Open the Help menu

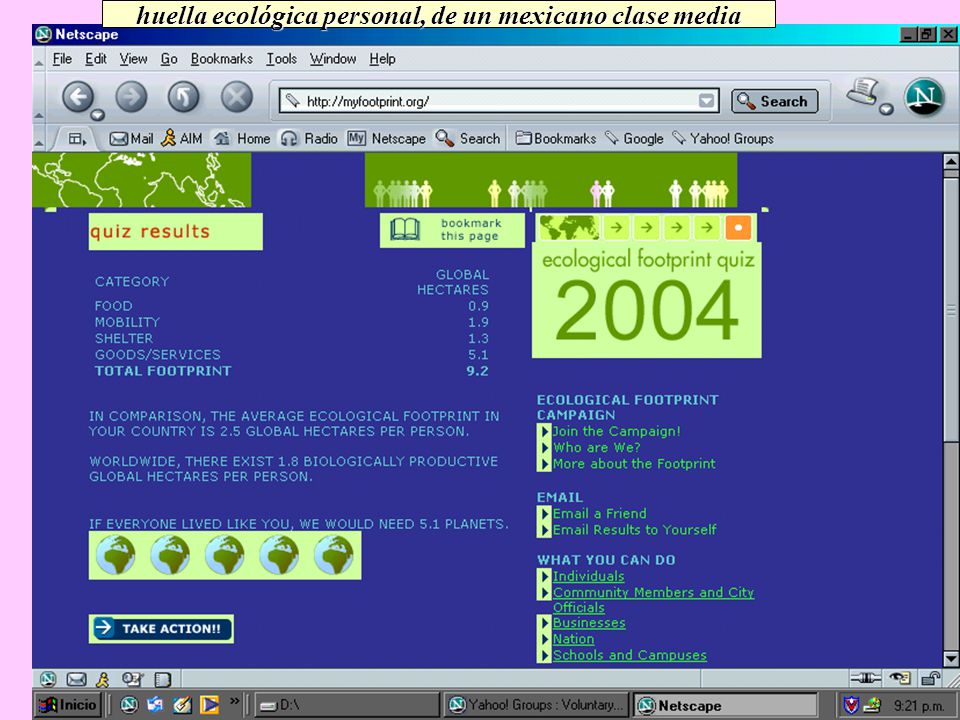click(x=383, y=59)
